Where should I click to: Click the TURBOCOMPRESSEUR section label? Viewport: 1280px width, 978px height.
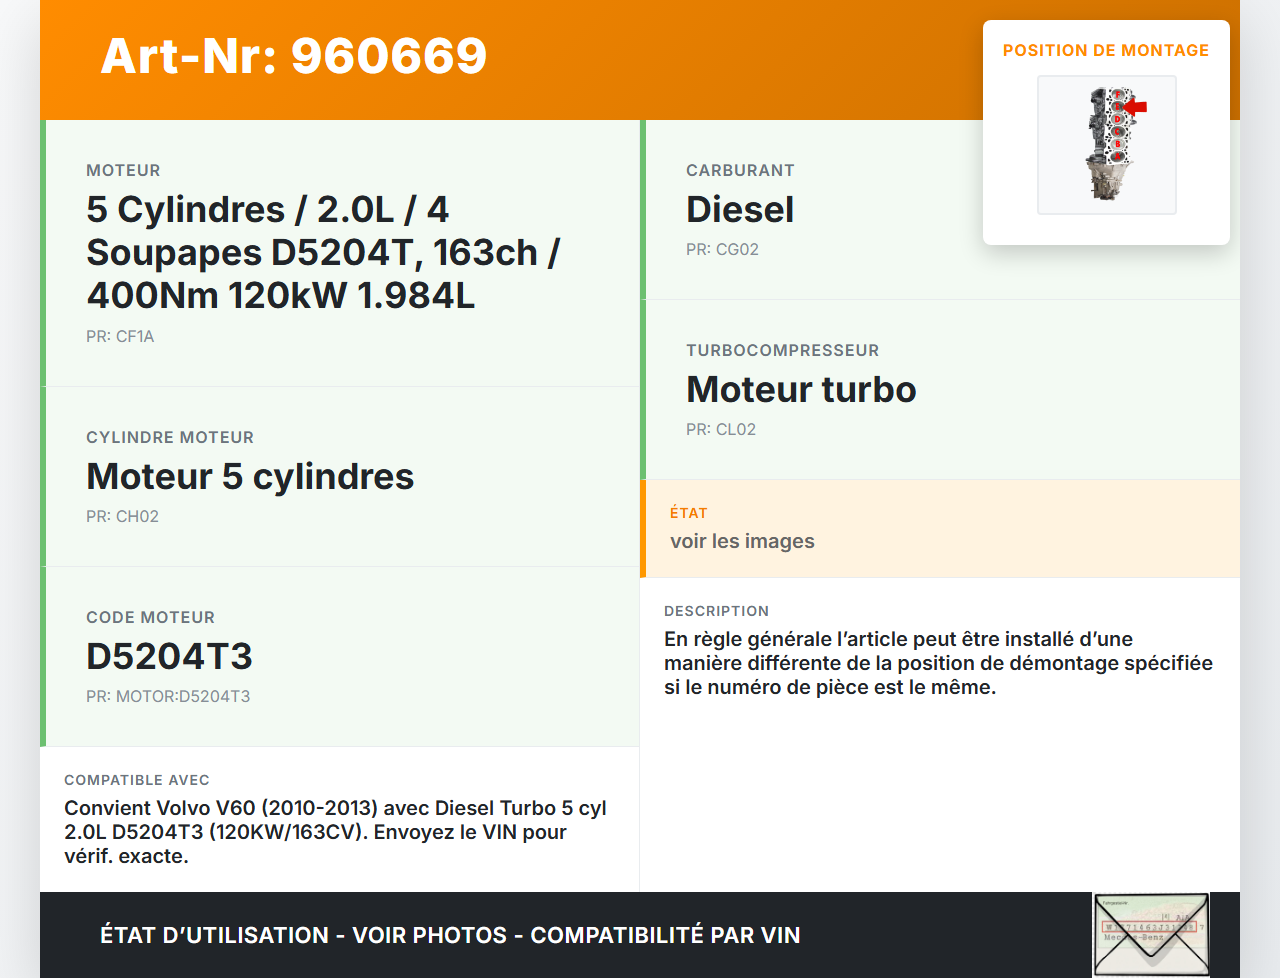782,350
